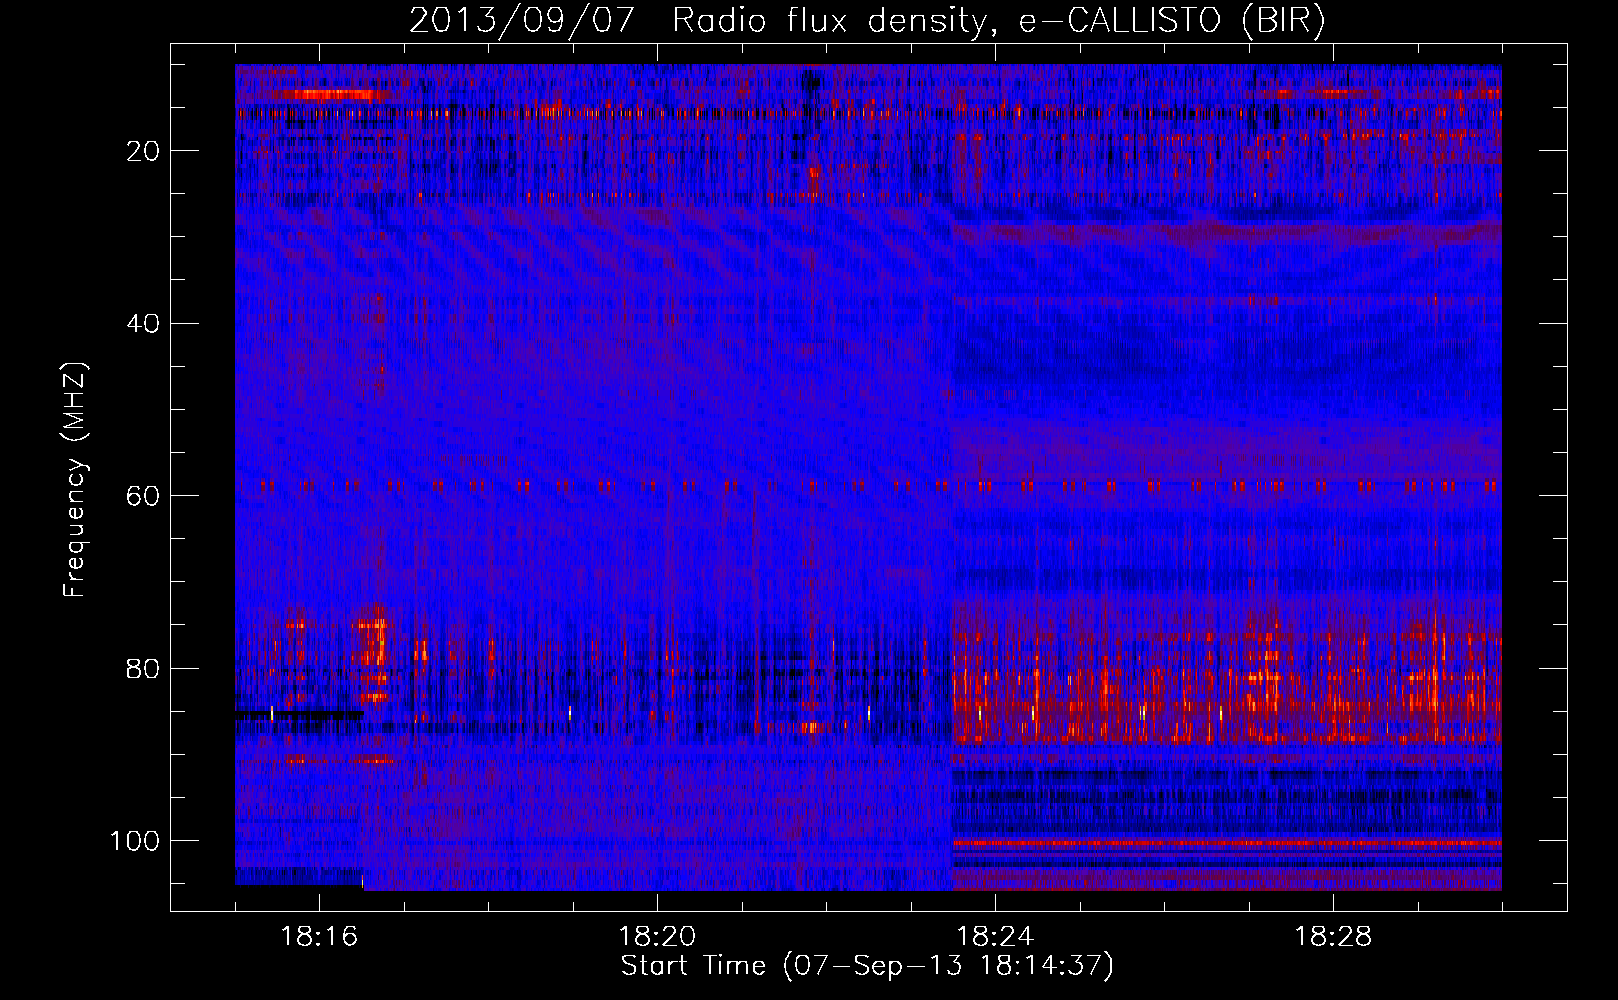Screen dimensions: 1618x1000
Task: Click the plot title "2013/09/07 Radio flux density, e-CALLISTO (BIR)"
Action: tap(867, 21)
